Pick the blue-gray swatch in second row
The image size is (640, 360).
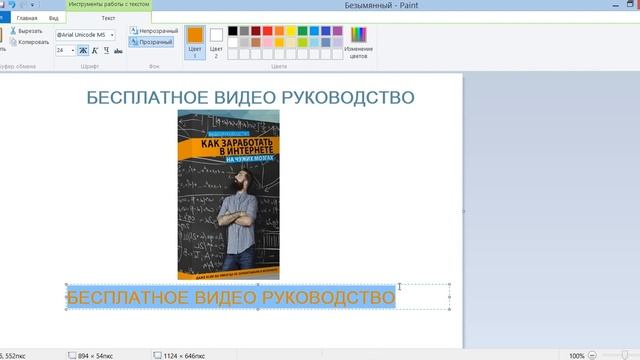coord(326,42)
